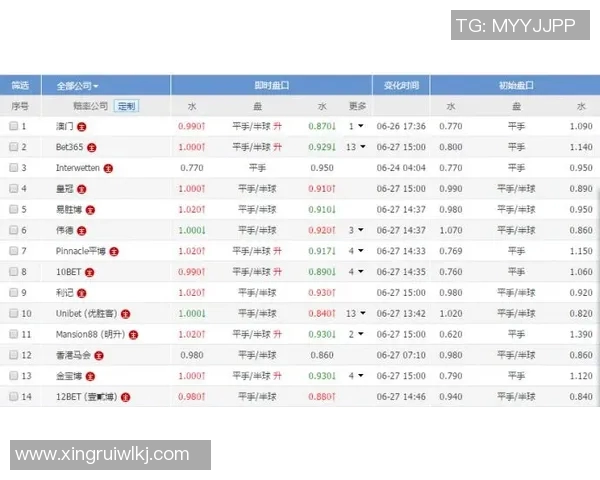Screen dimensions: 600x480
Task: Open the 全部公司 dropdown in the header
Action: 77,85
